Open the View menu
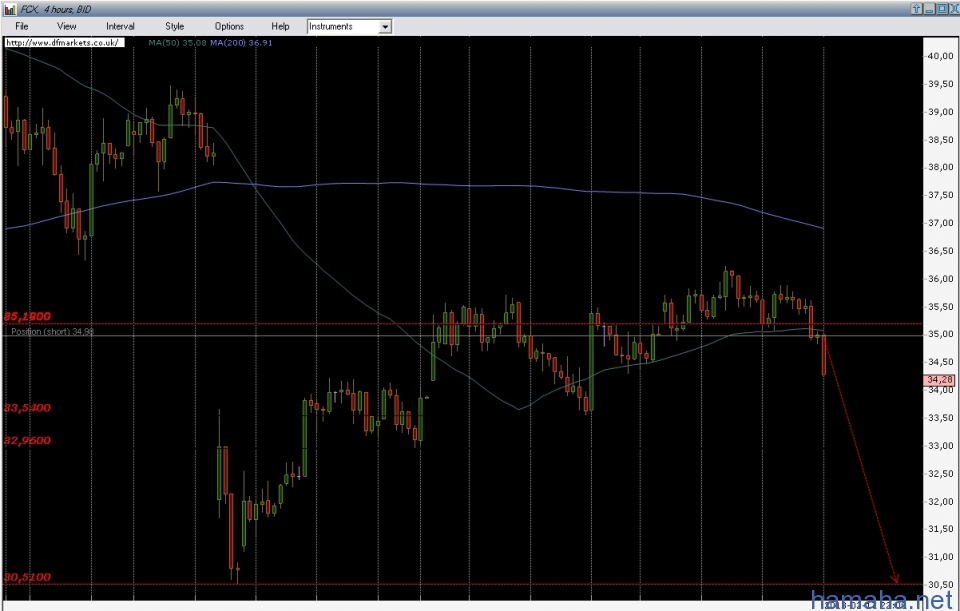 (66, 26)
